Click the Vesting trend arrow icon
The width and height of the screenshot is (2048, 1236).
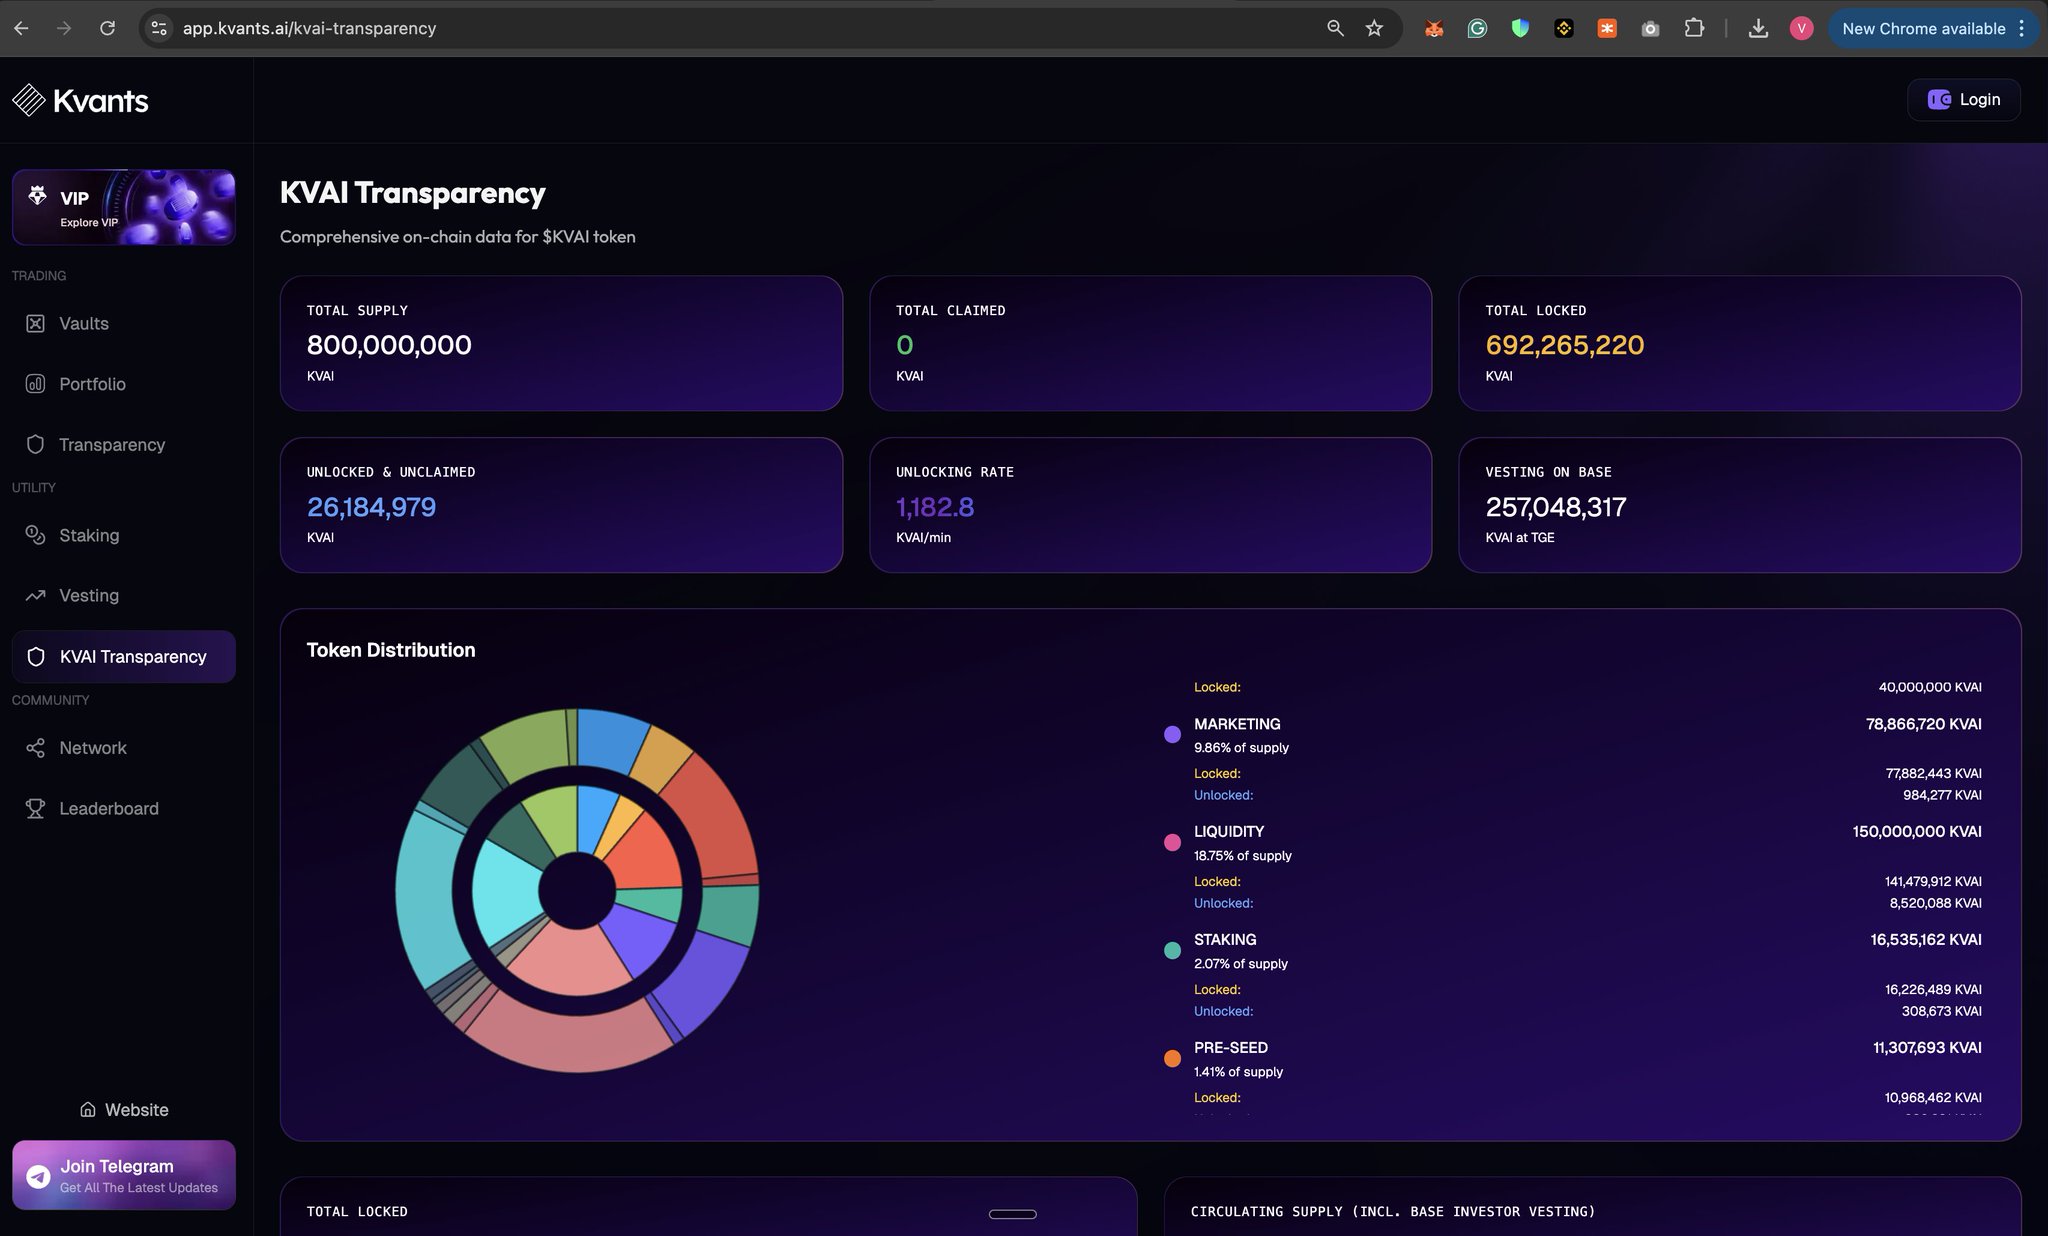pyautogui.click(x=35, y=595)
